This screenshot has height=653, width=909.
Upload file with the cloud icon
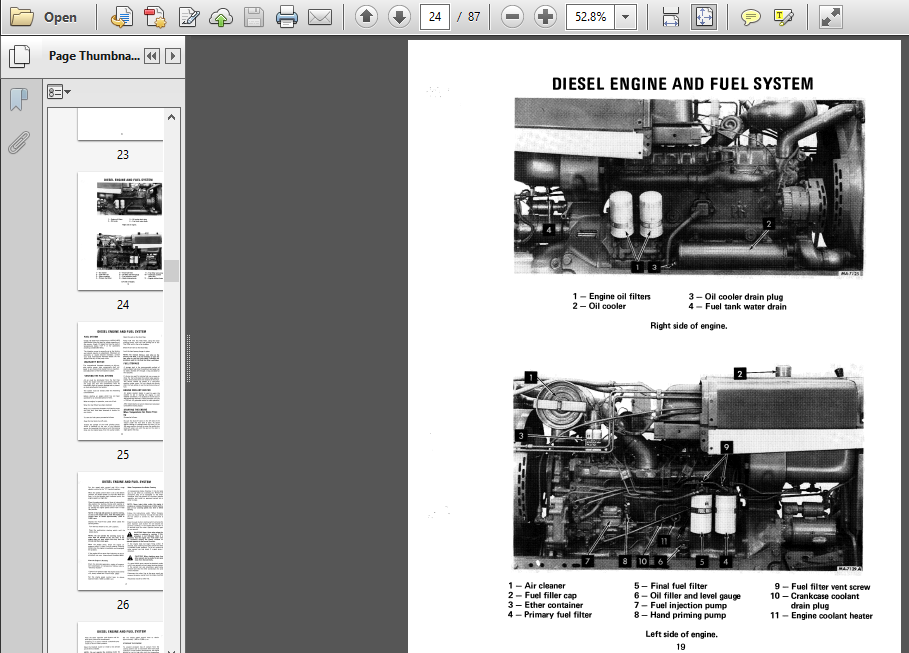tap(221, 17)
